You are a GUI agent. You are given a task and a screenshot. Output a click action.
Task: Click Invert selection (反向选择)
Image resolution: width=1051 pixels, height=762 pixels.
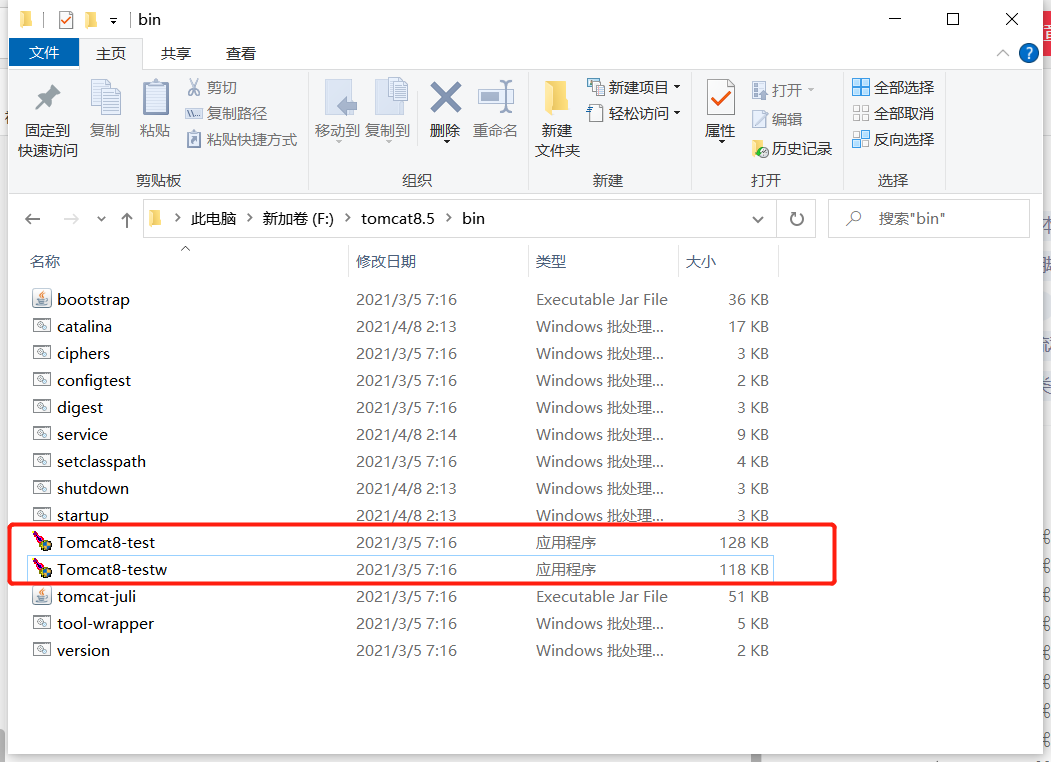893,139
